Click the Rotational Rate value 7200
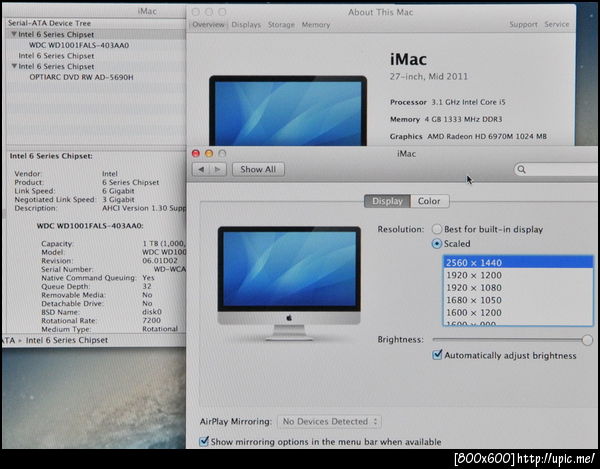The height and width of the screenshot is (469, 600). [x=152, y=321]
